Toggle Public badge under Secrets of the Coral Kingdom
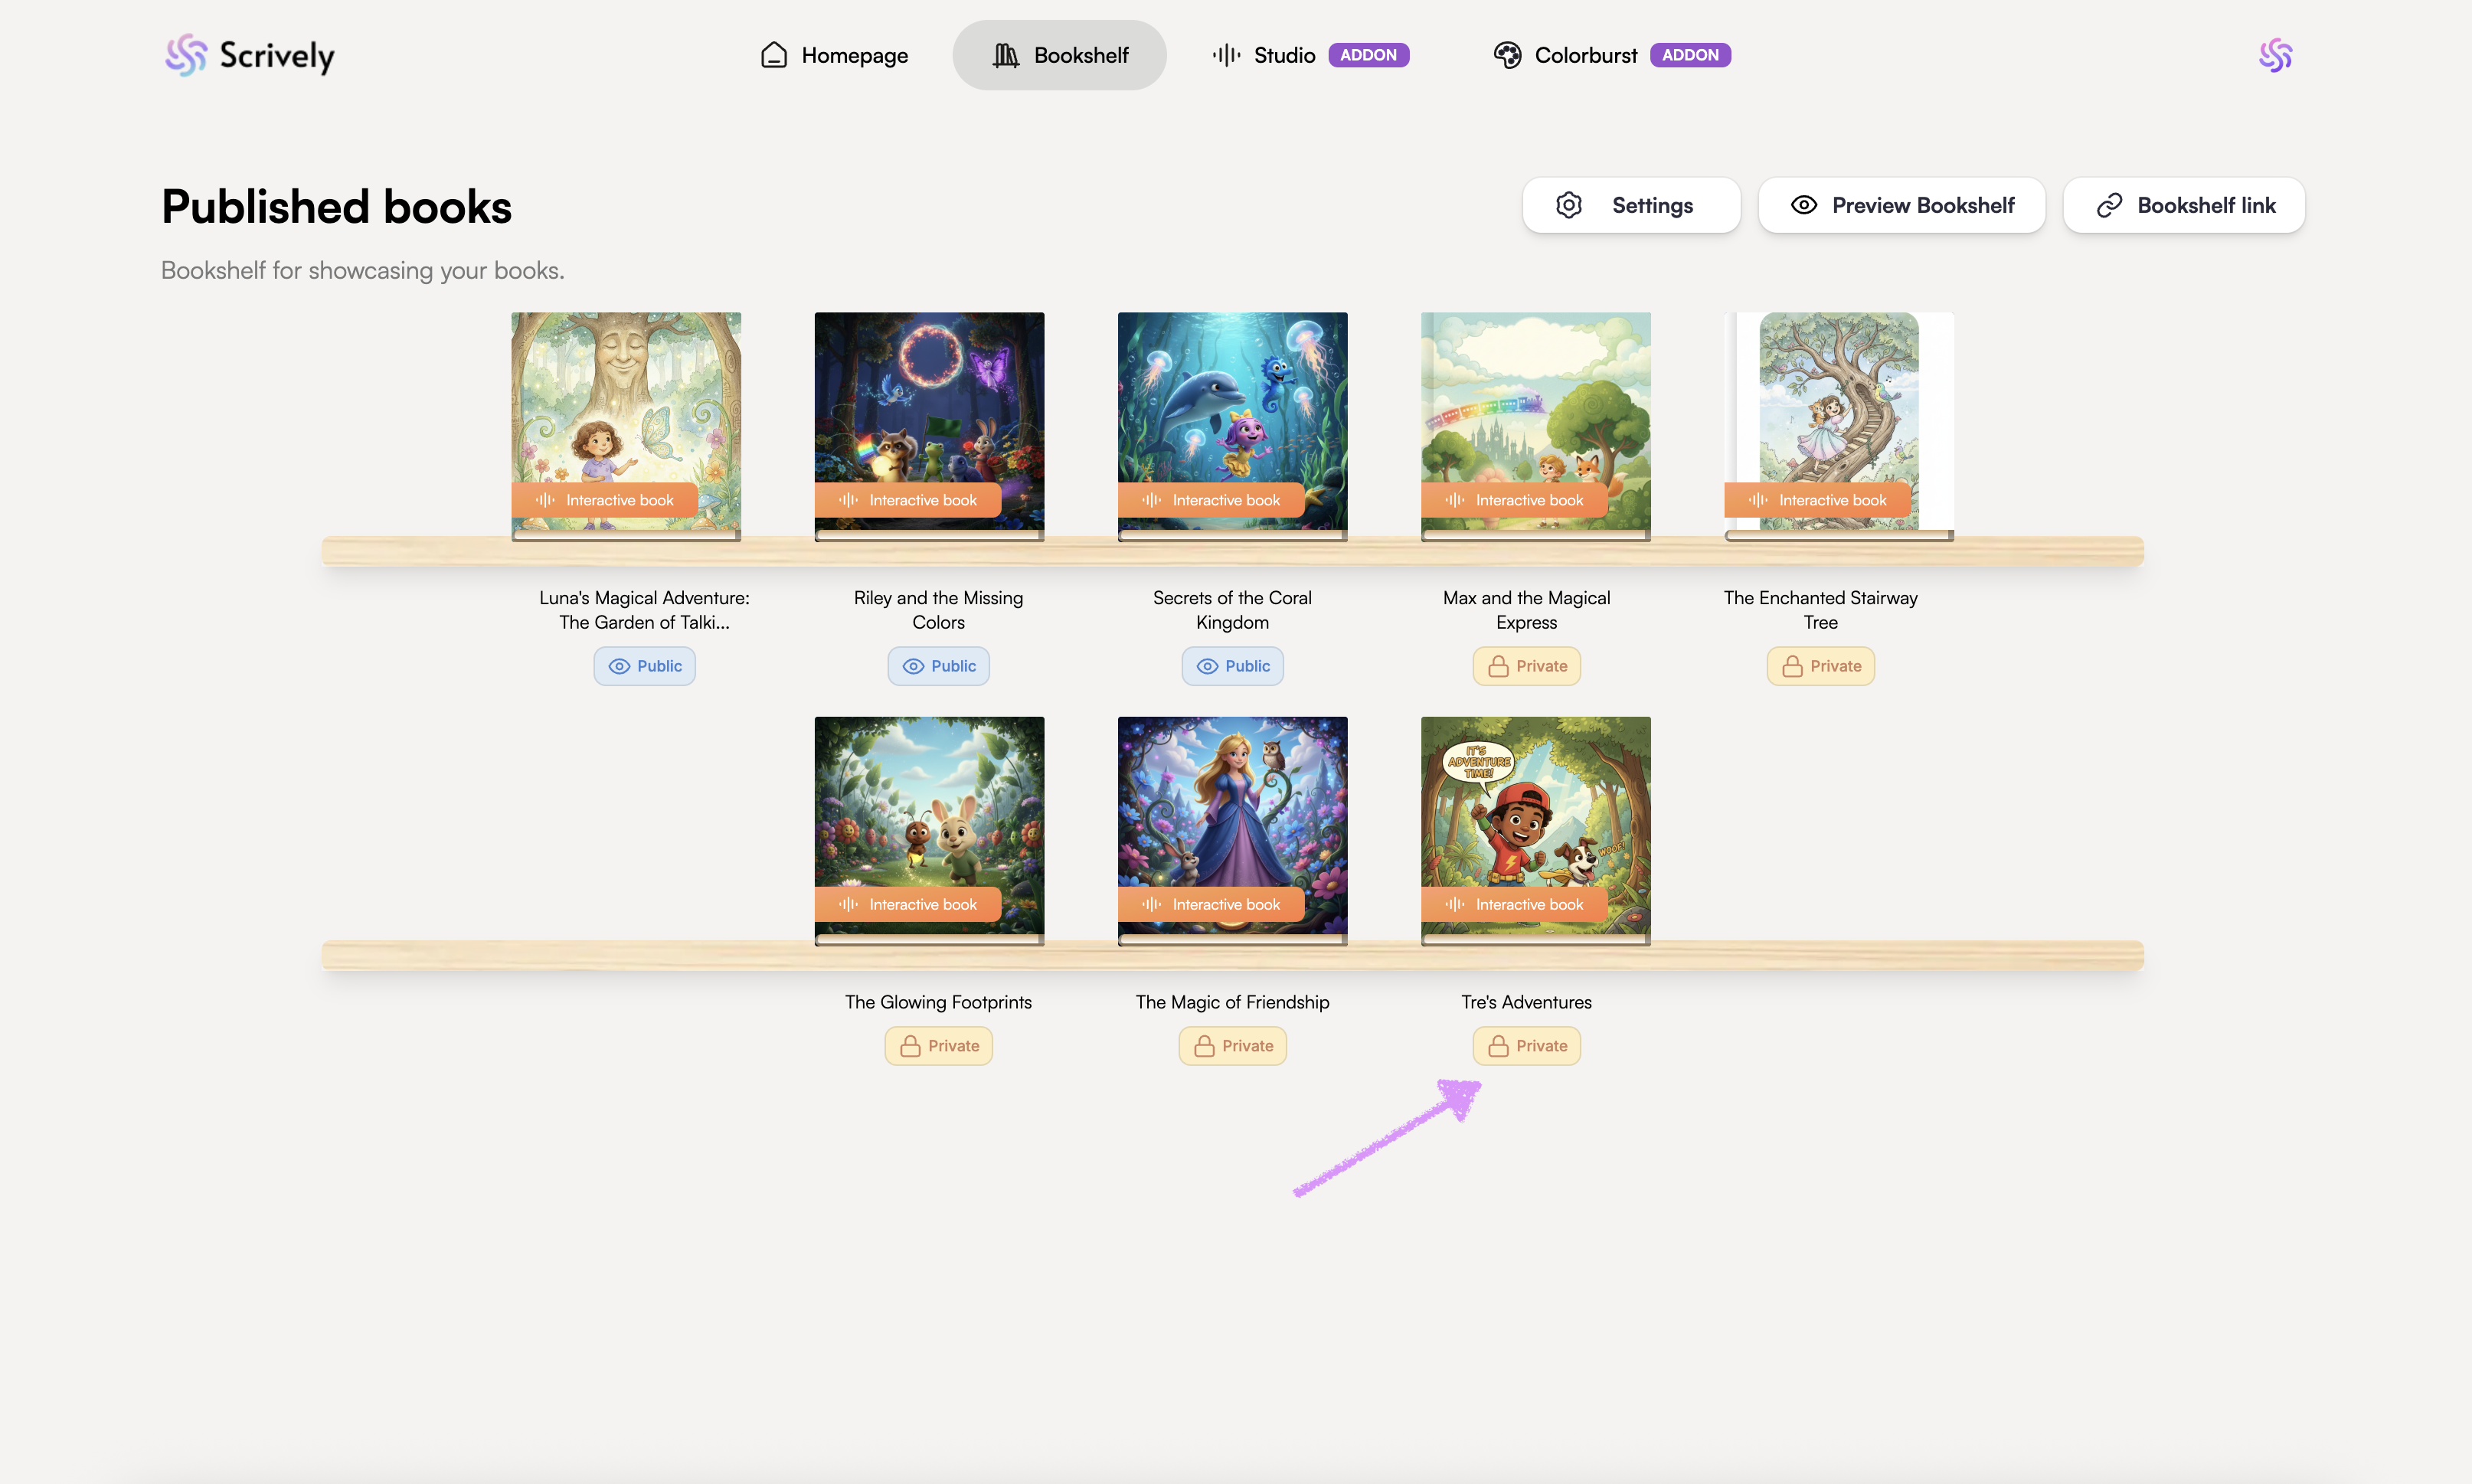 tap(1232, 666)
